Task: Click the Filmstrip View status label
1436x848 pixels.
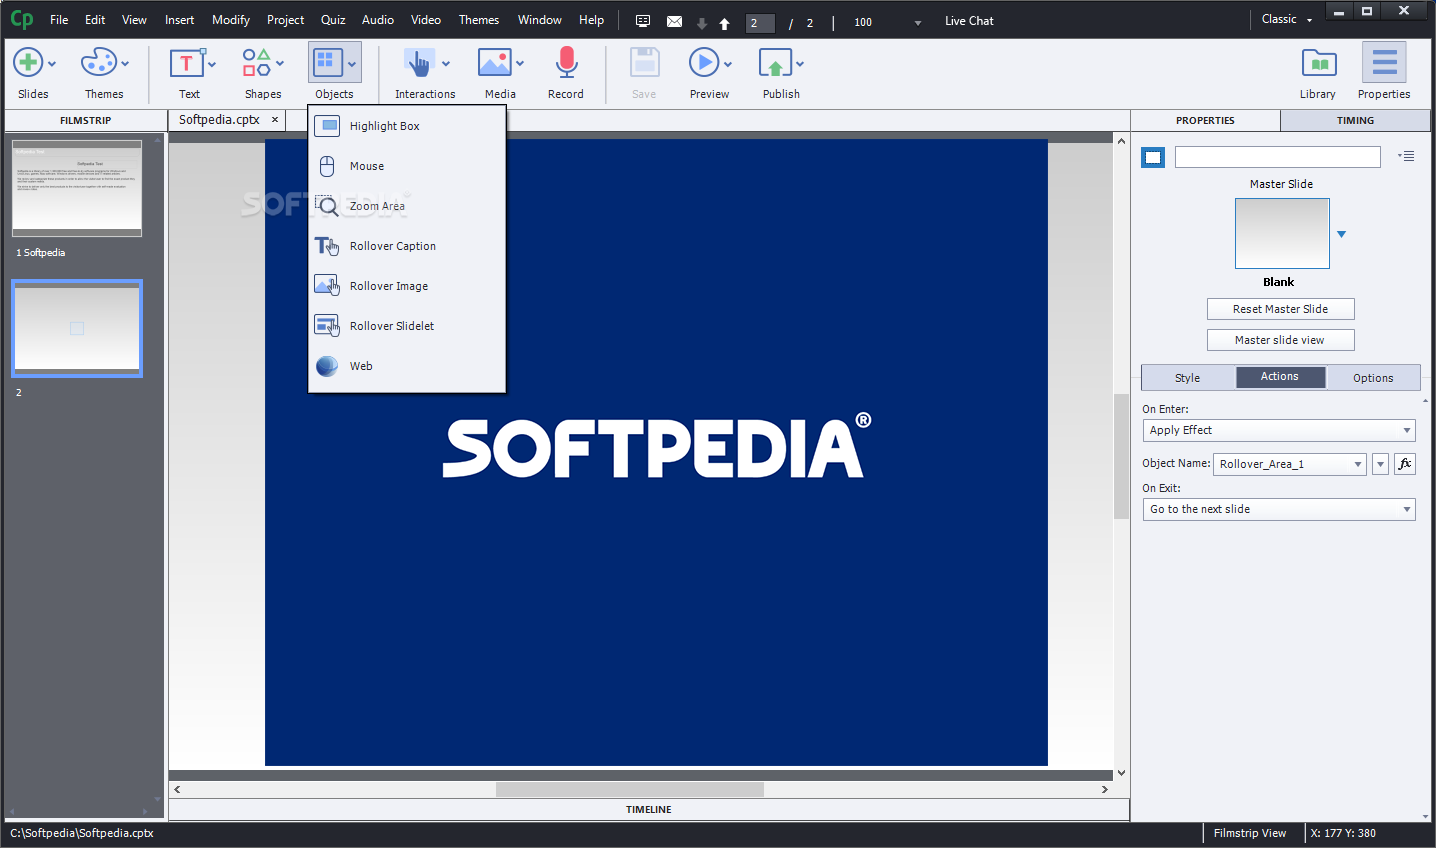Action: point(1250,833)
